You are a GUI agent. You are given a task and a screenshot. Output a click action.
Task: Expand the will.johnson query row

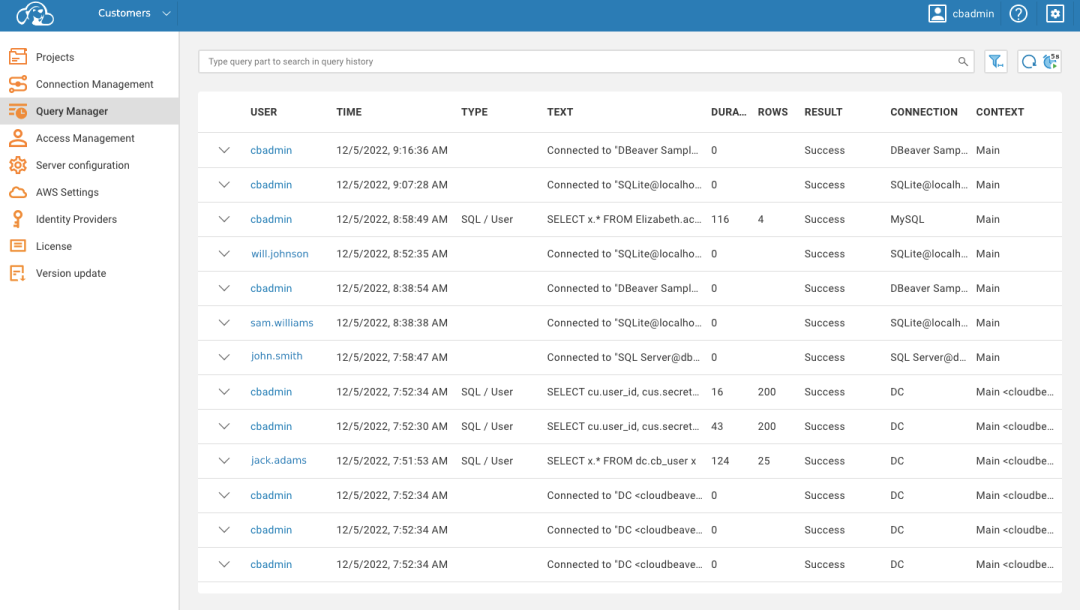click(x=224, y=253)
